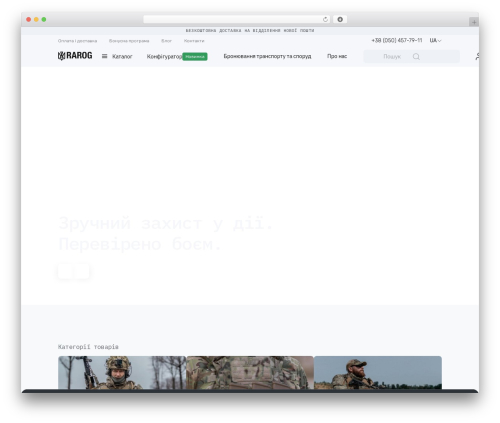Viewport: 500px width, 423px height.
Task: Click the RAROG logo
Action: (x=75, y=56)
